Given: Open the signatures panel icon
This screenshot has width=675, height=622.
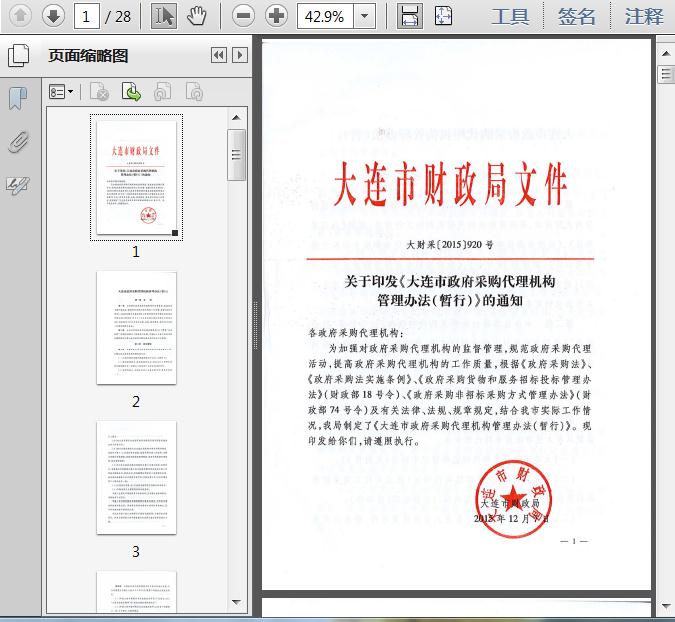Looking at the screenshot, I should [x=18, y=186].
